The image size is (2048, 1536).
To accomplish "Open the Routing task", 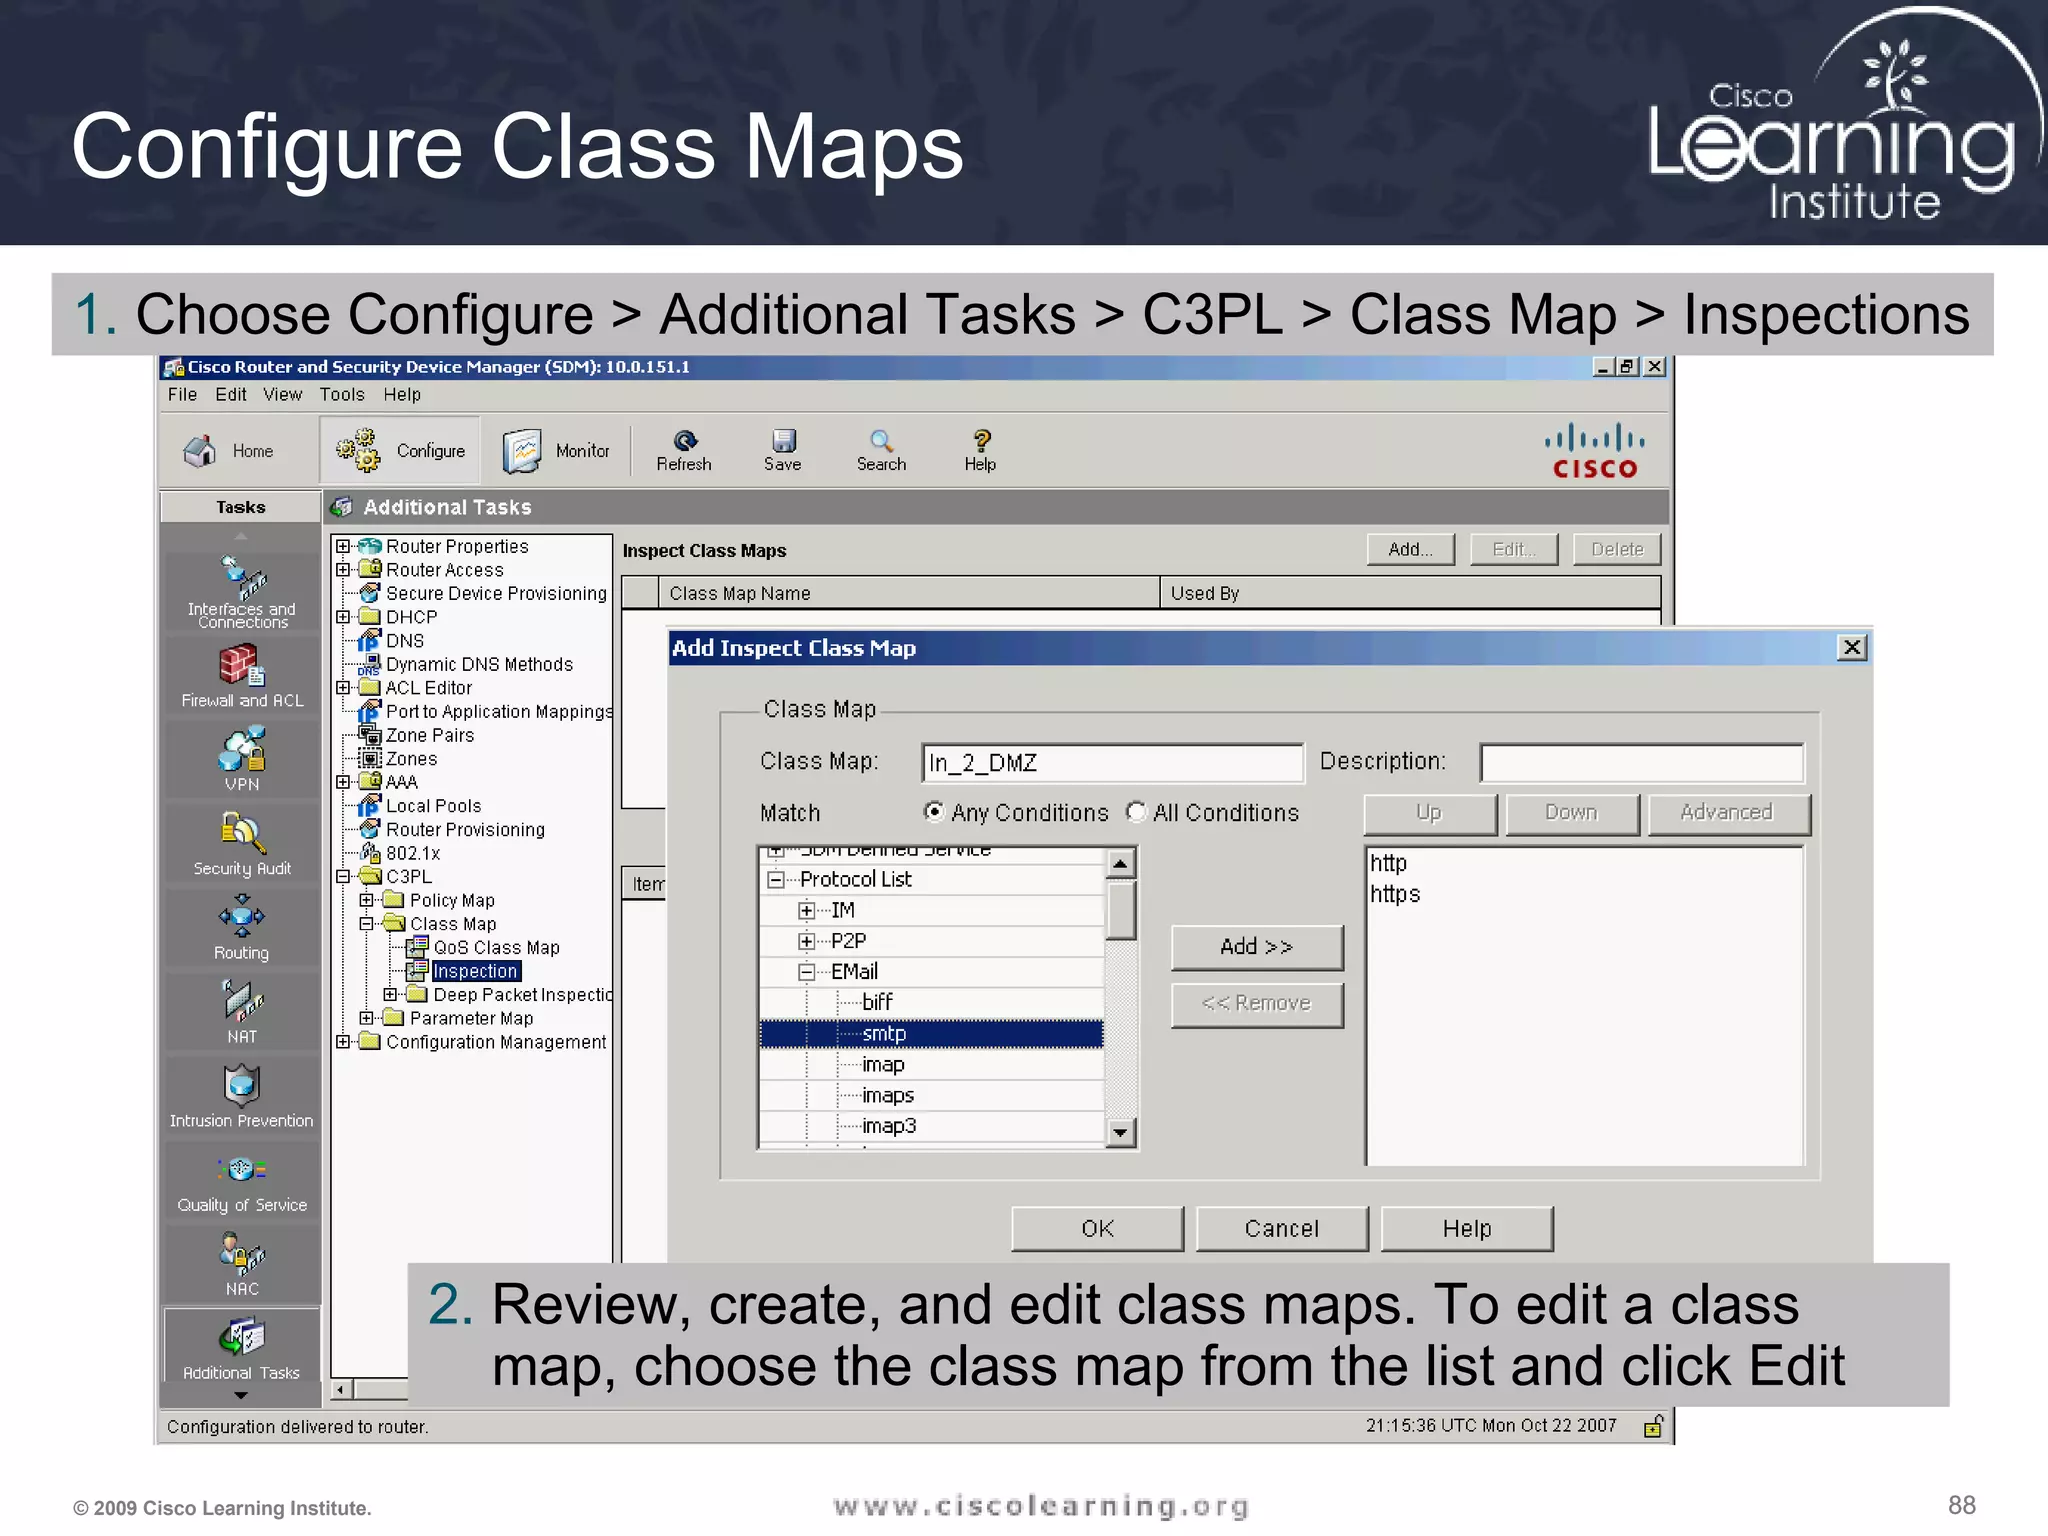I will click(241, 928).
